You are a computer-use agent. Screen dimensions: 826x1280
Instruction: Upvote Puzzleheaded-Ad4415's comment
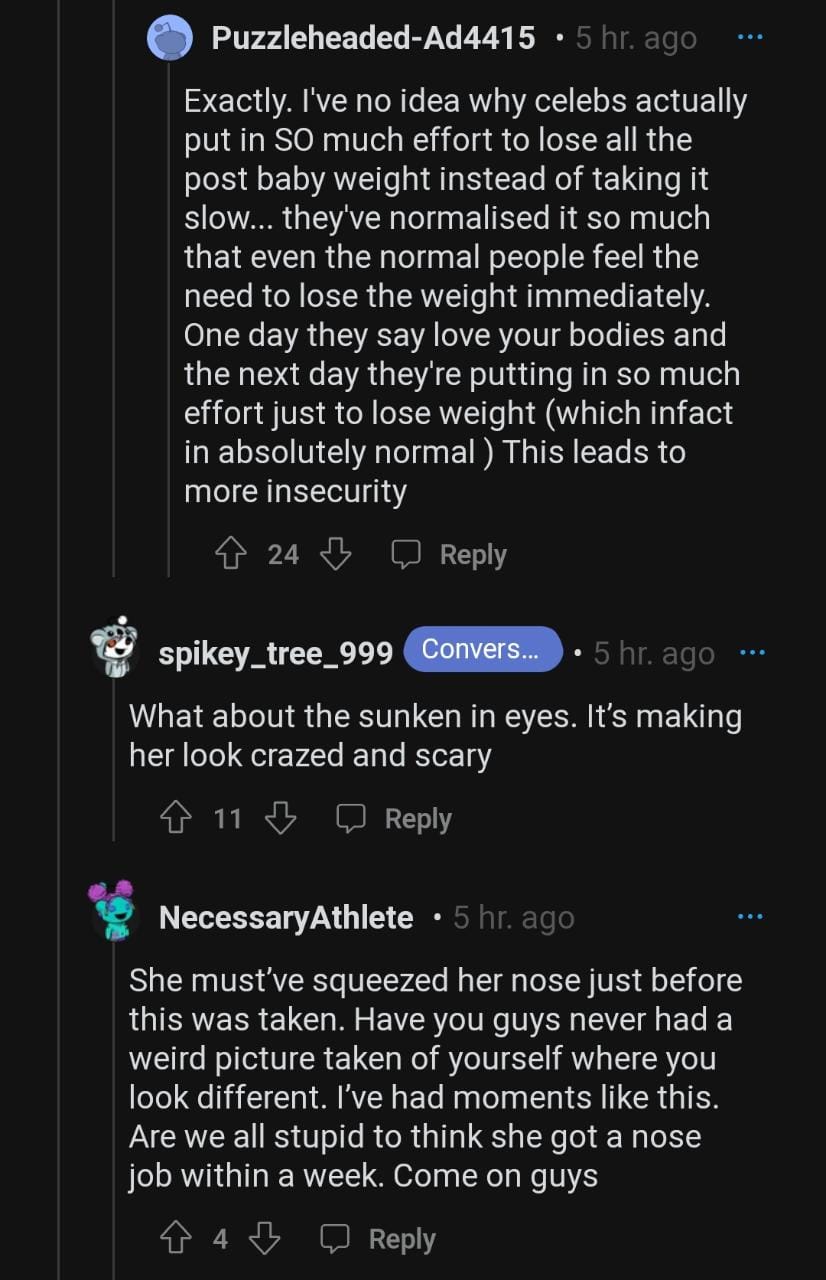(x=233, y=554)
